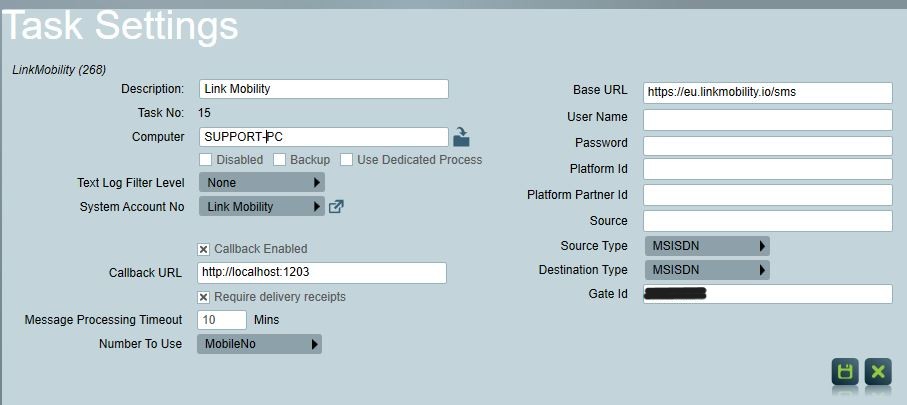The height and width of the screenshot is (405, 907).
Task: Click the Description input field
Action: (323, 89)
